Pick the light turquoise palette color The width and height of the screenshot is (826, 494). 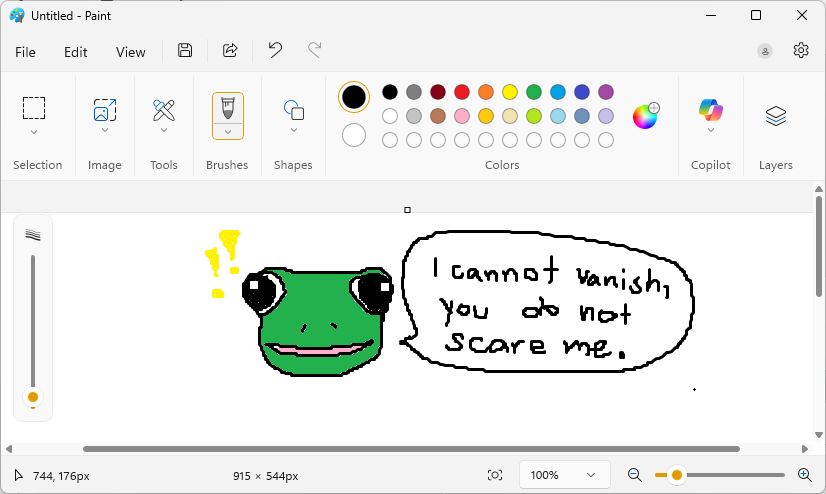[x=558, y=116]
